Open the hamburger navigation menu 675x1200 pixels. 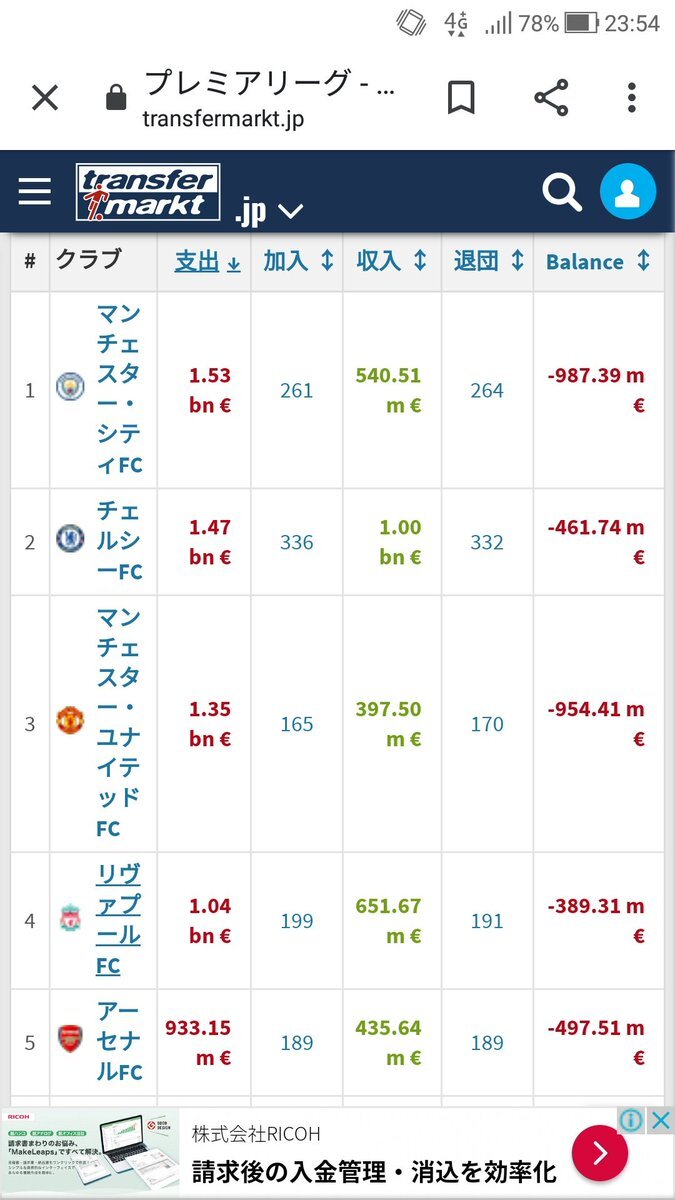tap(34, 191)
